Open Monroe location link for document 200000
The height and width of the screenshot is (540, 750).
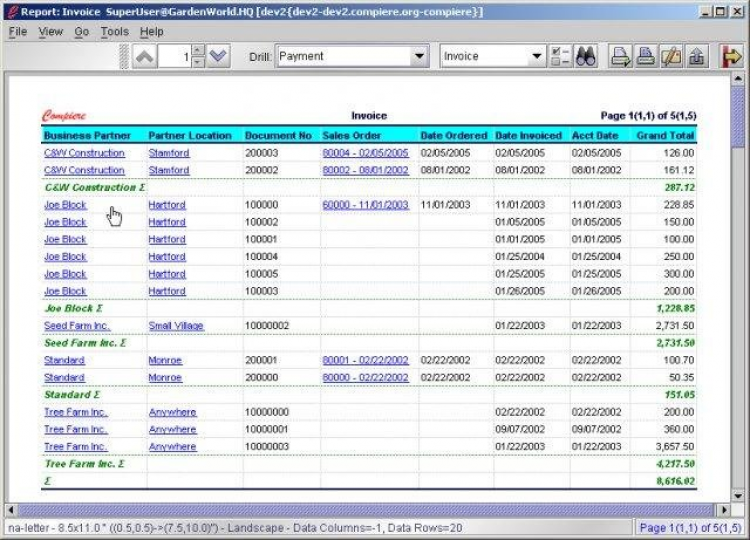[165, 377]
